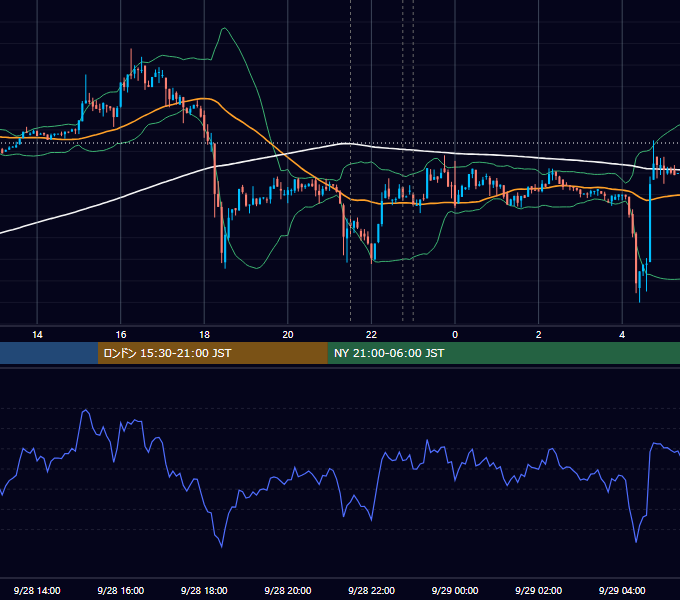Click the 14 hour label on the chart axis

[37, 335]
